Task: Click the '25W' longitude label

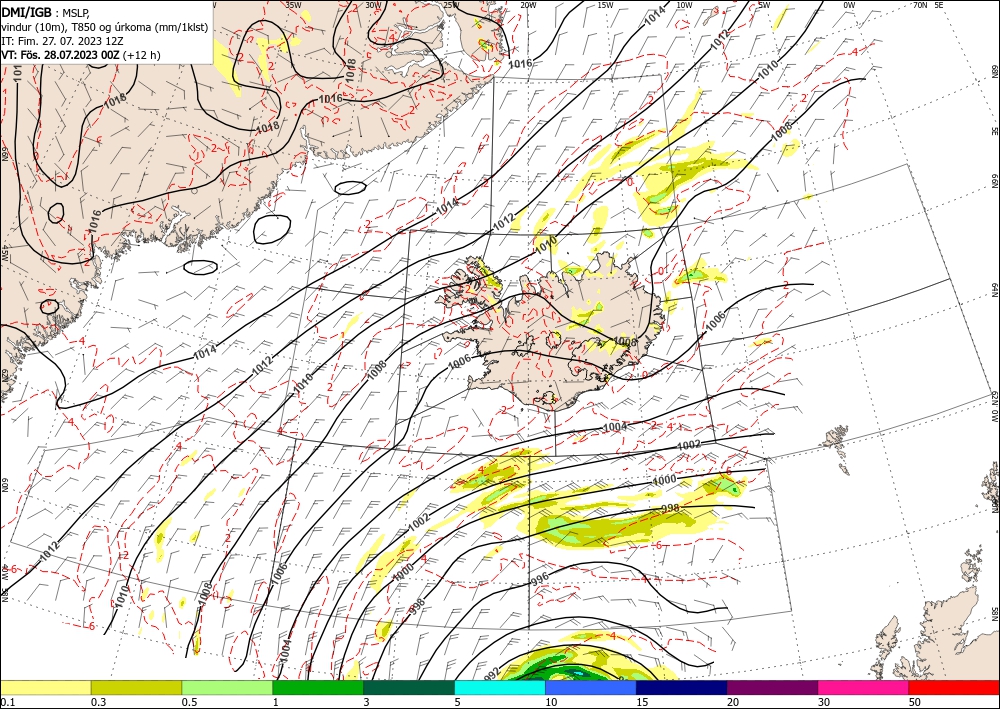Action: point(451,5)
